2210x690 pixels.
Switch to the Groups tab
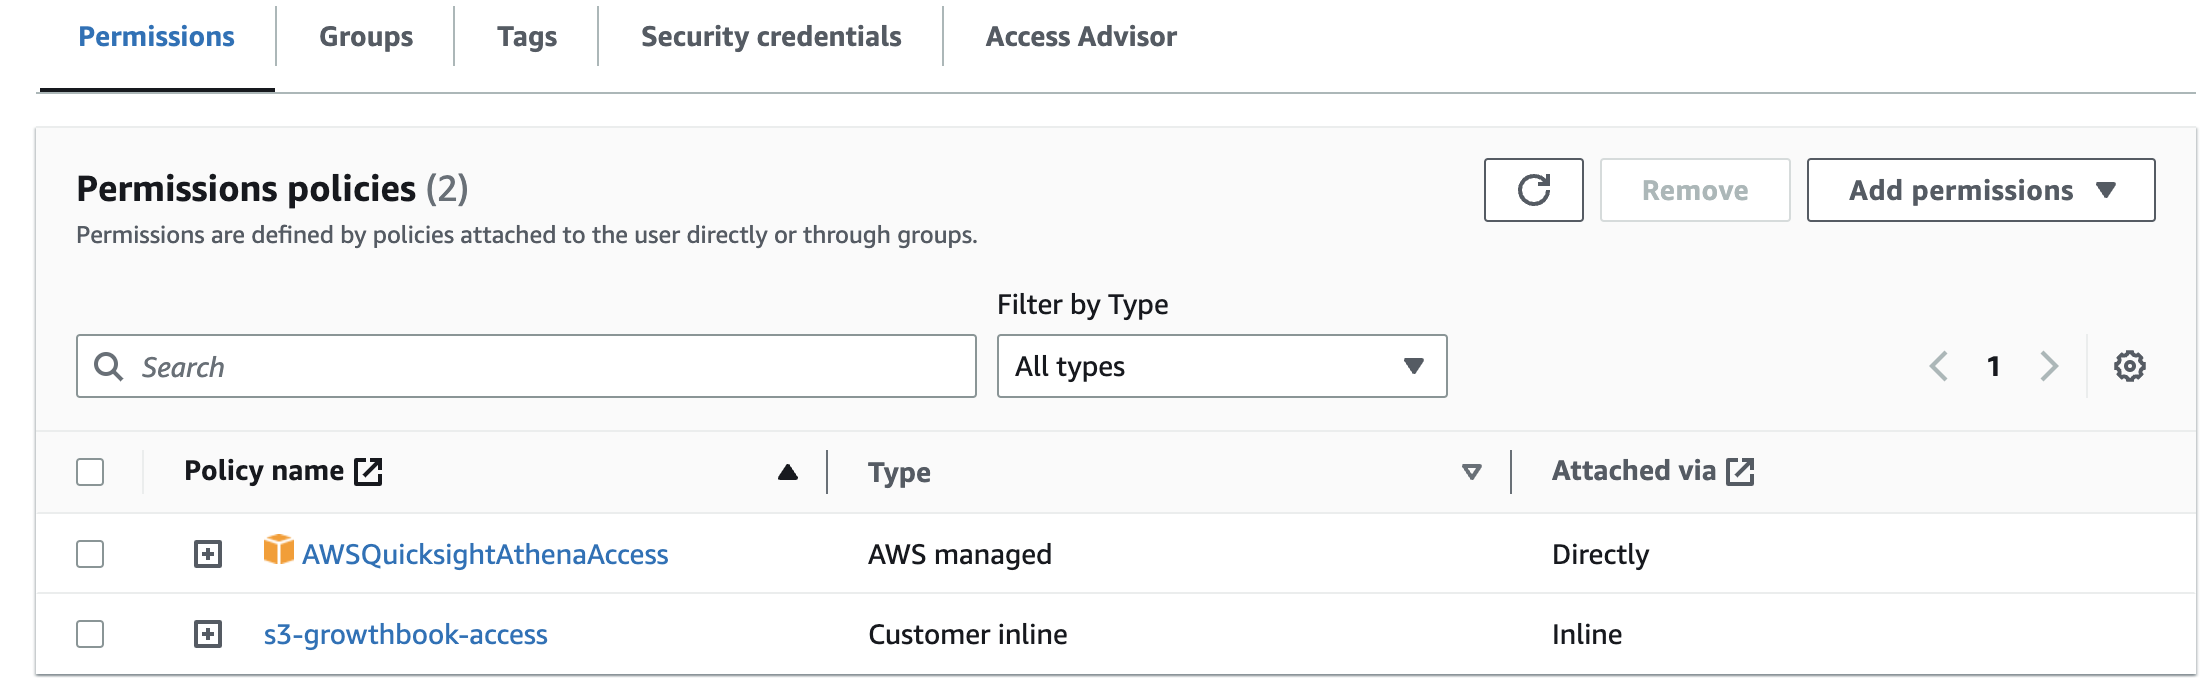366,37
